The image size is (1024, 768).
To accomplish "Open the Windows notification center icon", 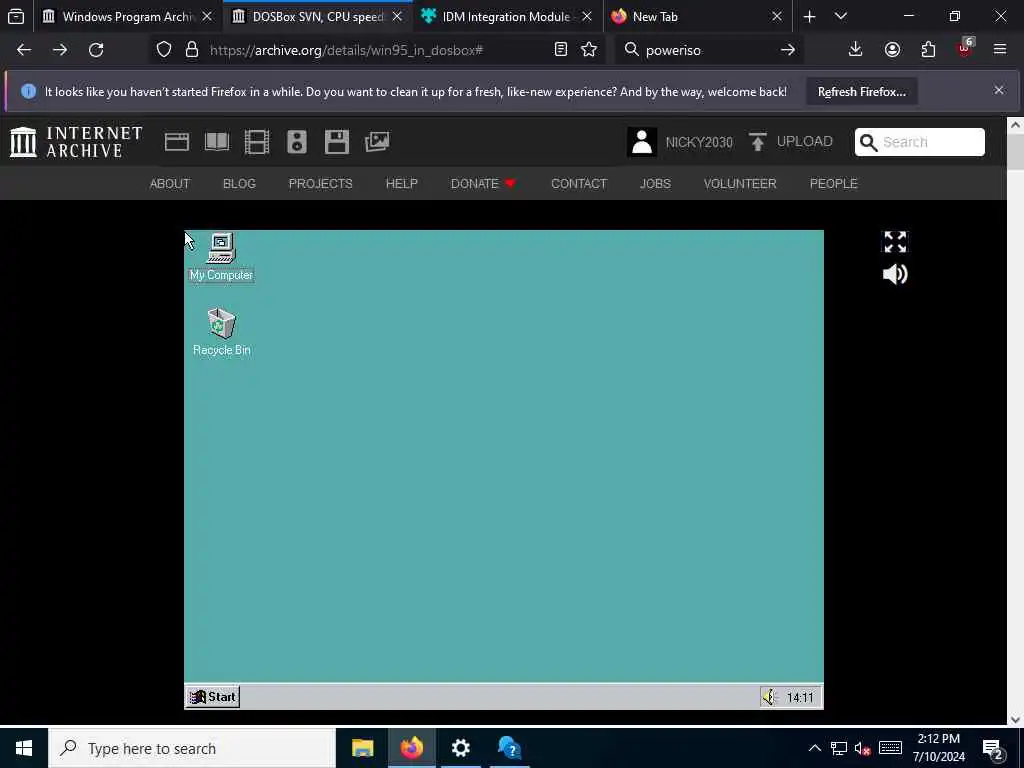I will [993, 749].
